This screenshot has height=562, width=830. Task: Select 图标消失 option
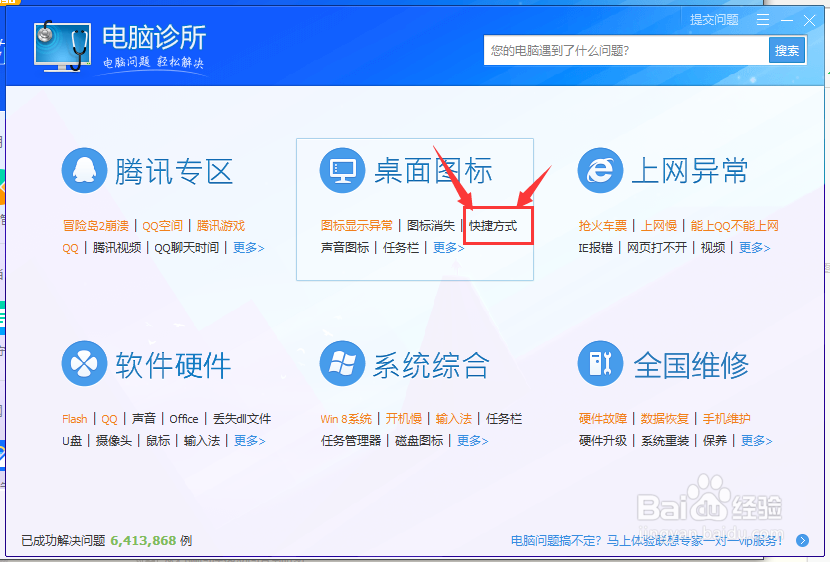[431, 226]
